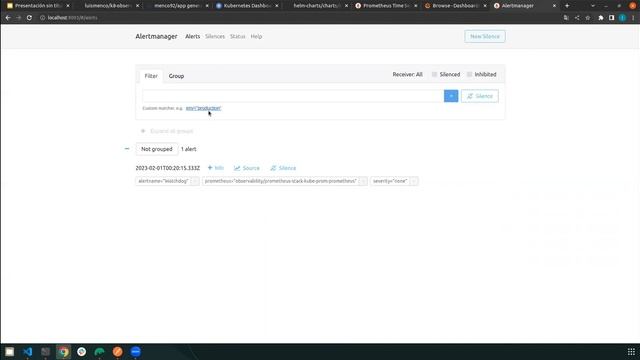This screenshot has height=360, width=640.
Task: Click the browser profile avatar icon
Action: (622, 18)
